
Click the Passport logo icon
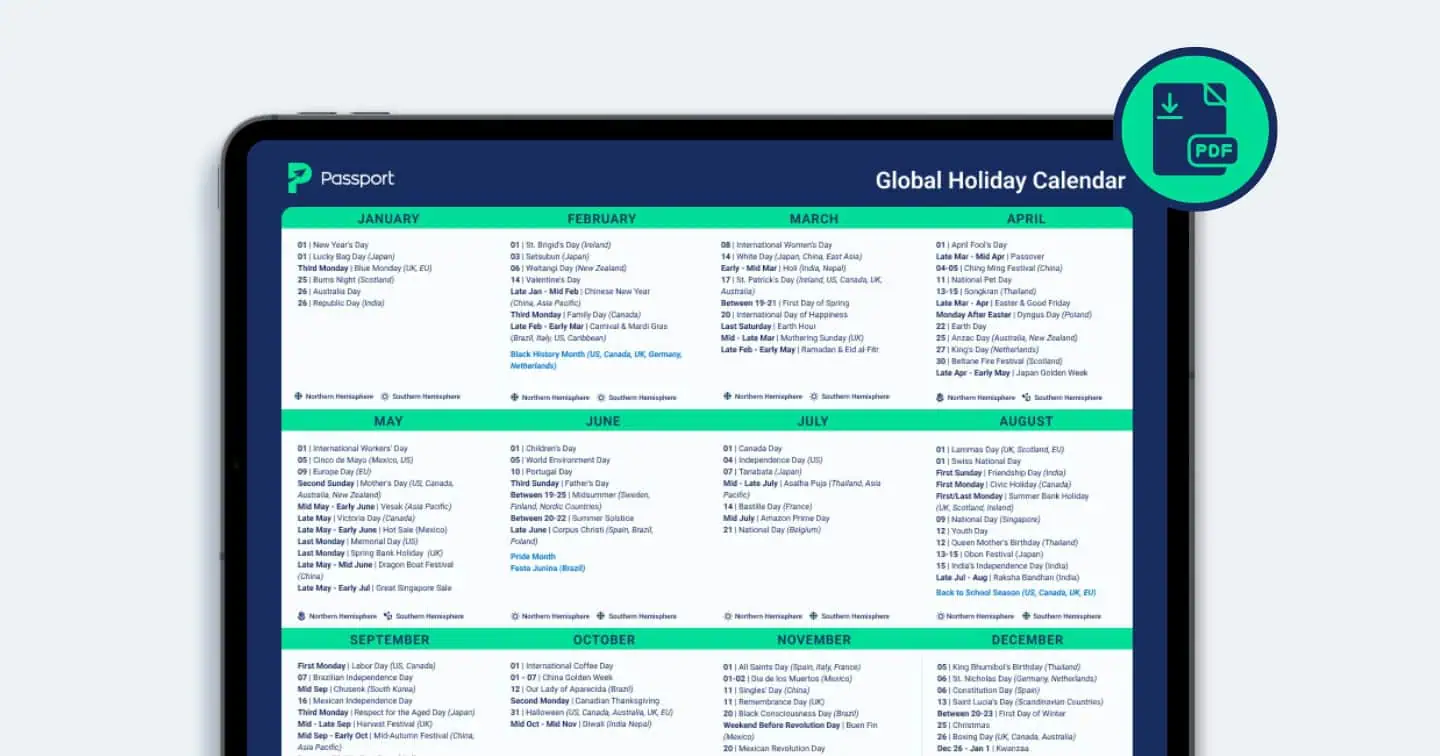pyautogui.click(x=299, y=178)
